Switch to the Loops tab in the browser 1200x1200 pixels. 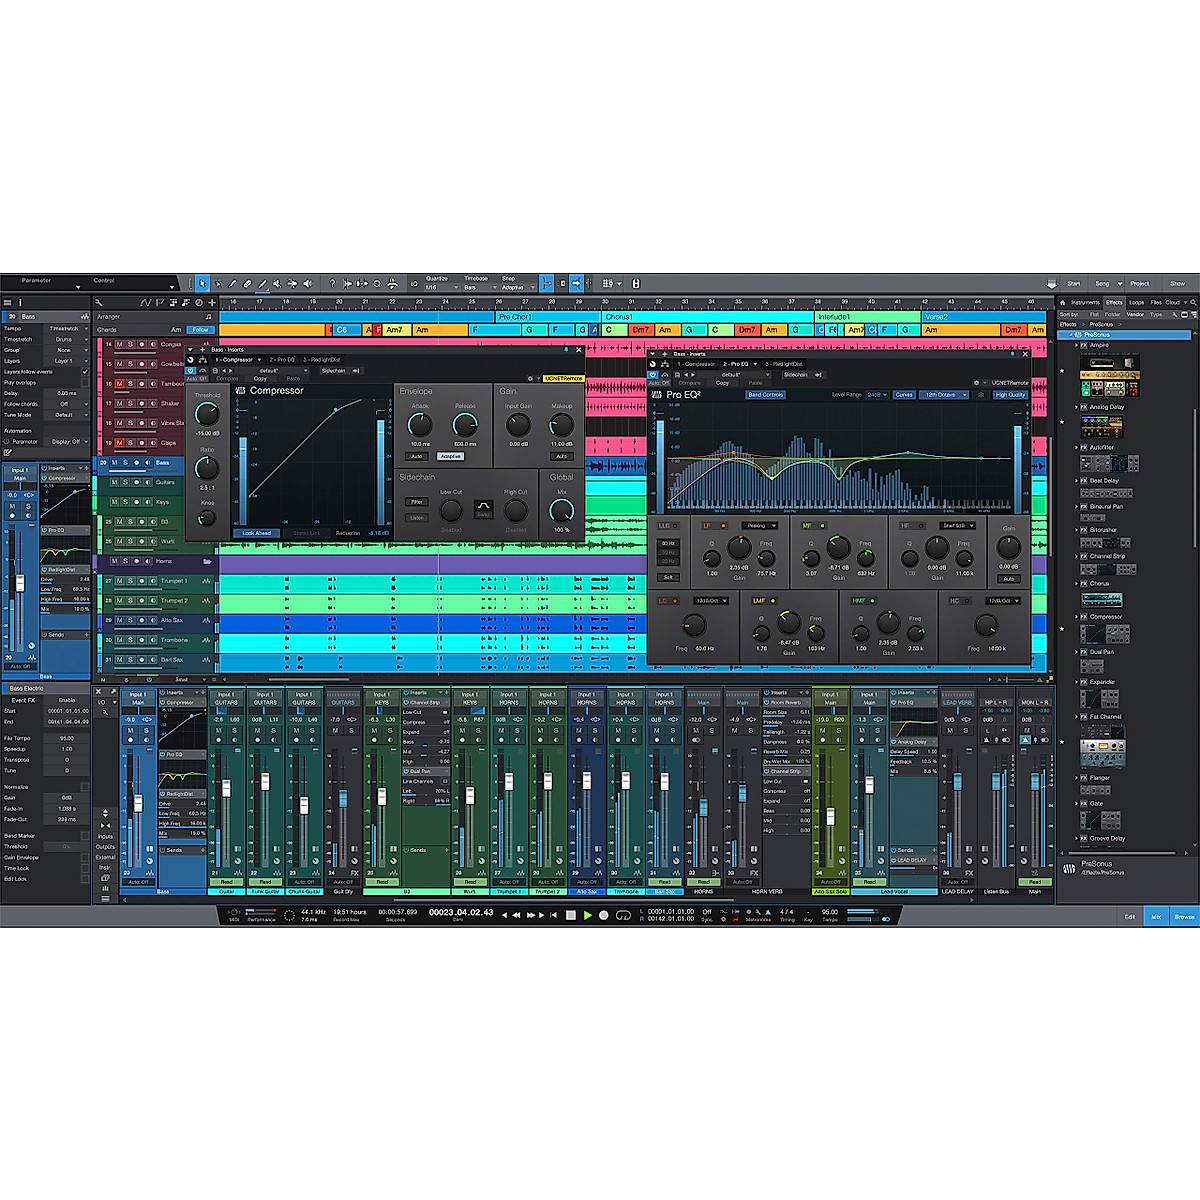[1136, 305]
